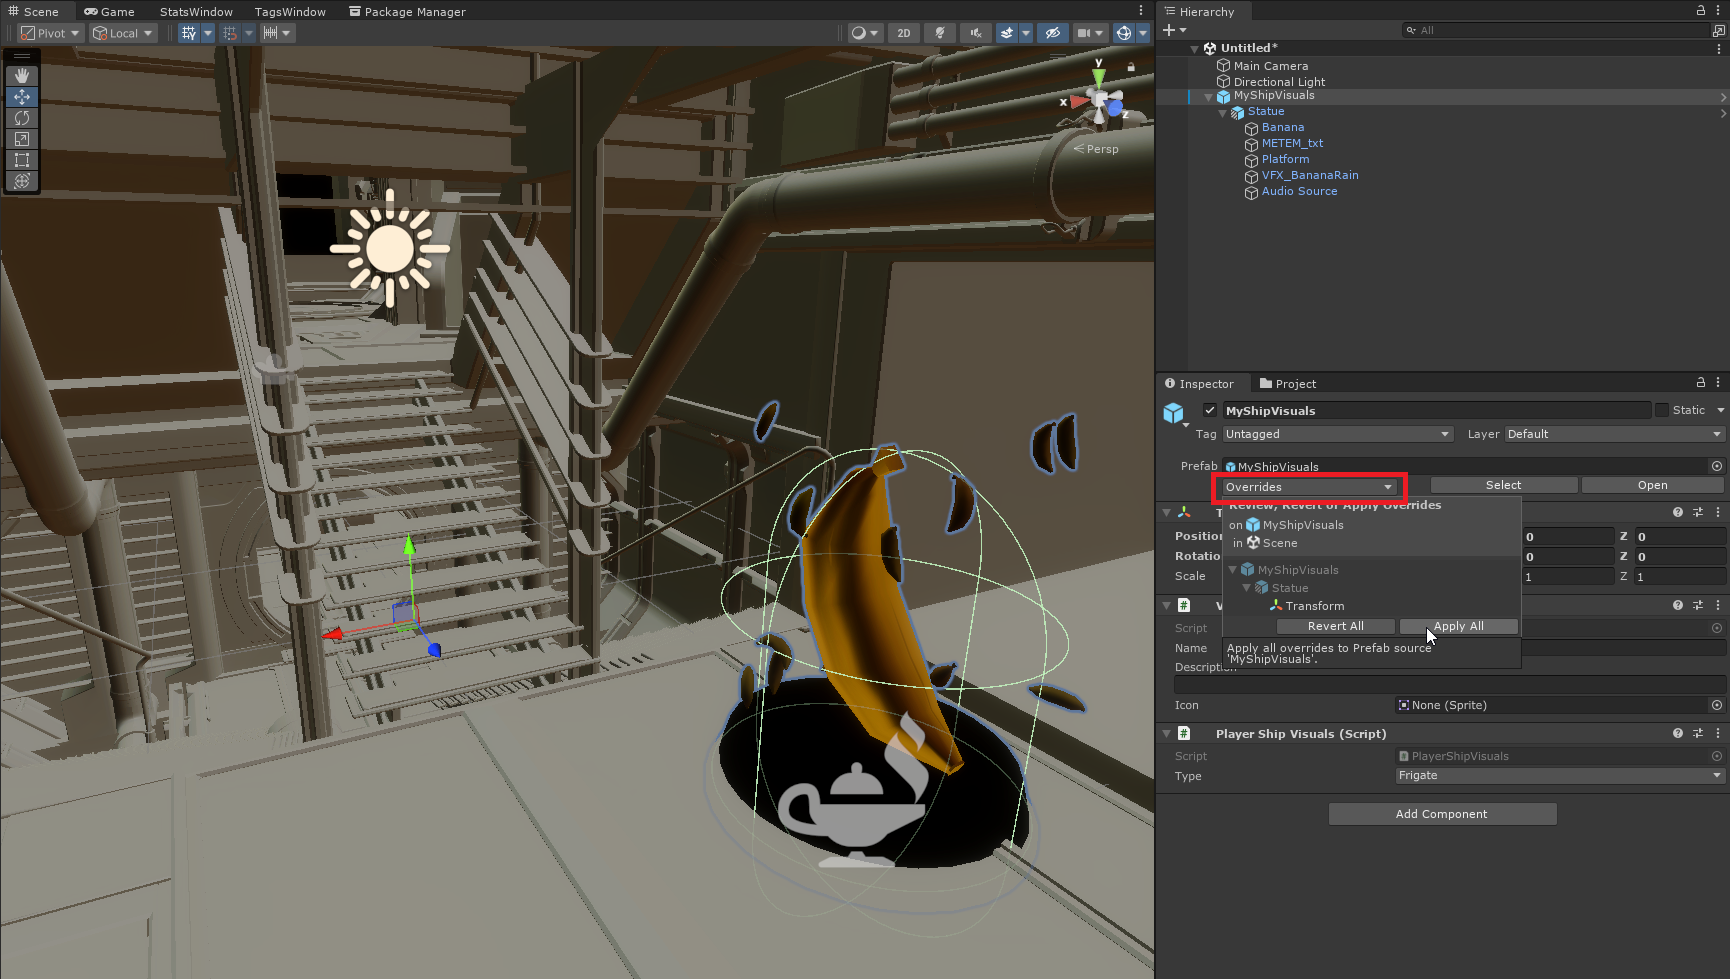Select VFX_BananaRain in the Hierarchy
The height and width of the screenshot is (979, 1730).
(1309, 175)
